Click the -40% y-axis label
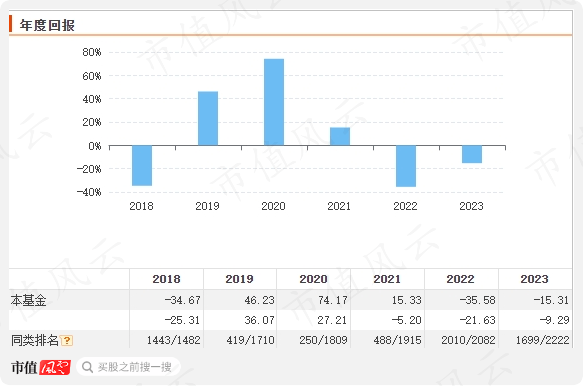Viewport: 583px width, 386px height. pyautogui.click(x=89, y=193)
